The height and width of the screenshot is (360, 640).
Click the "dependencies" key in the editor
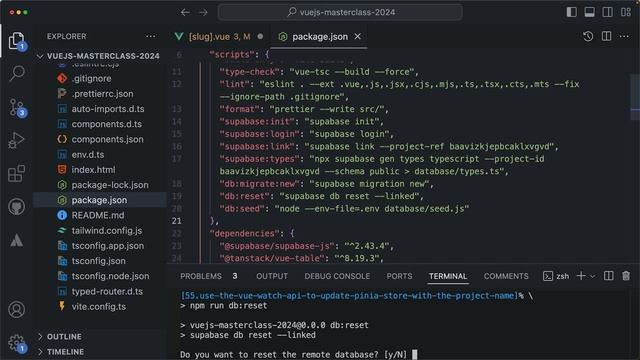247,233
